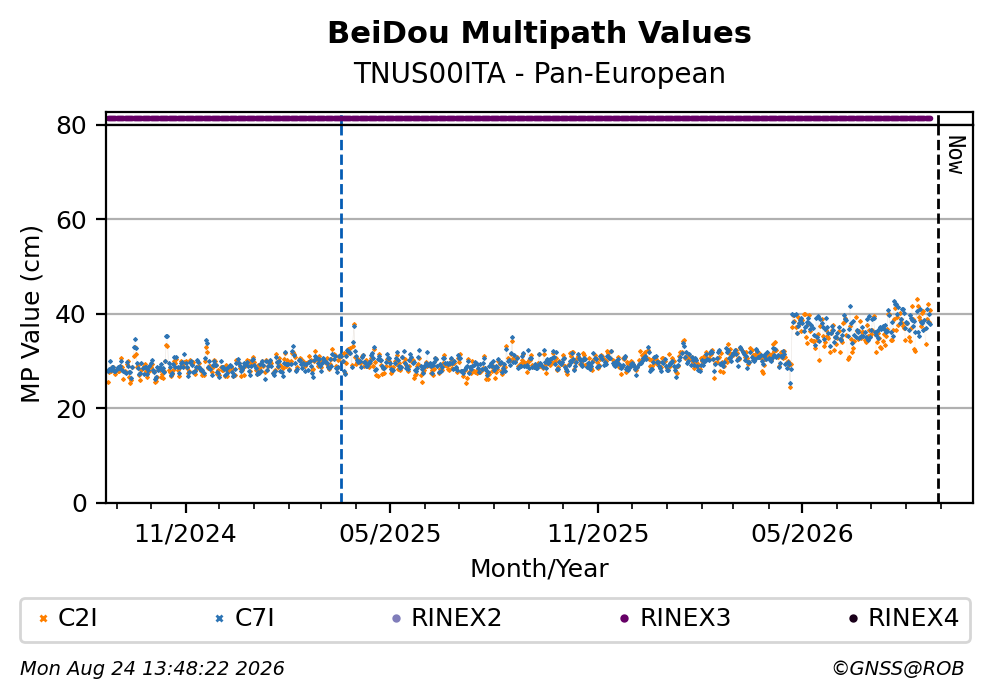
Task: Click the black dashed Now line
Action: (938, 308)
